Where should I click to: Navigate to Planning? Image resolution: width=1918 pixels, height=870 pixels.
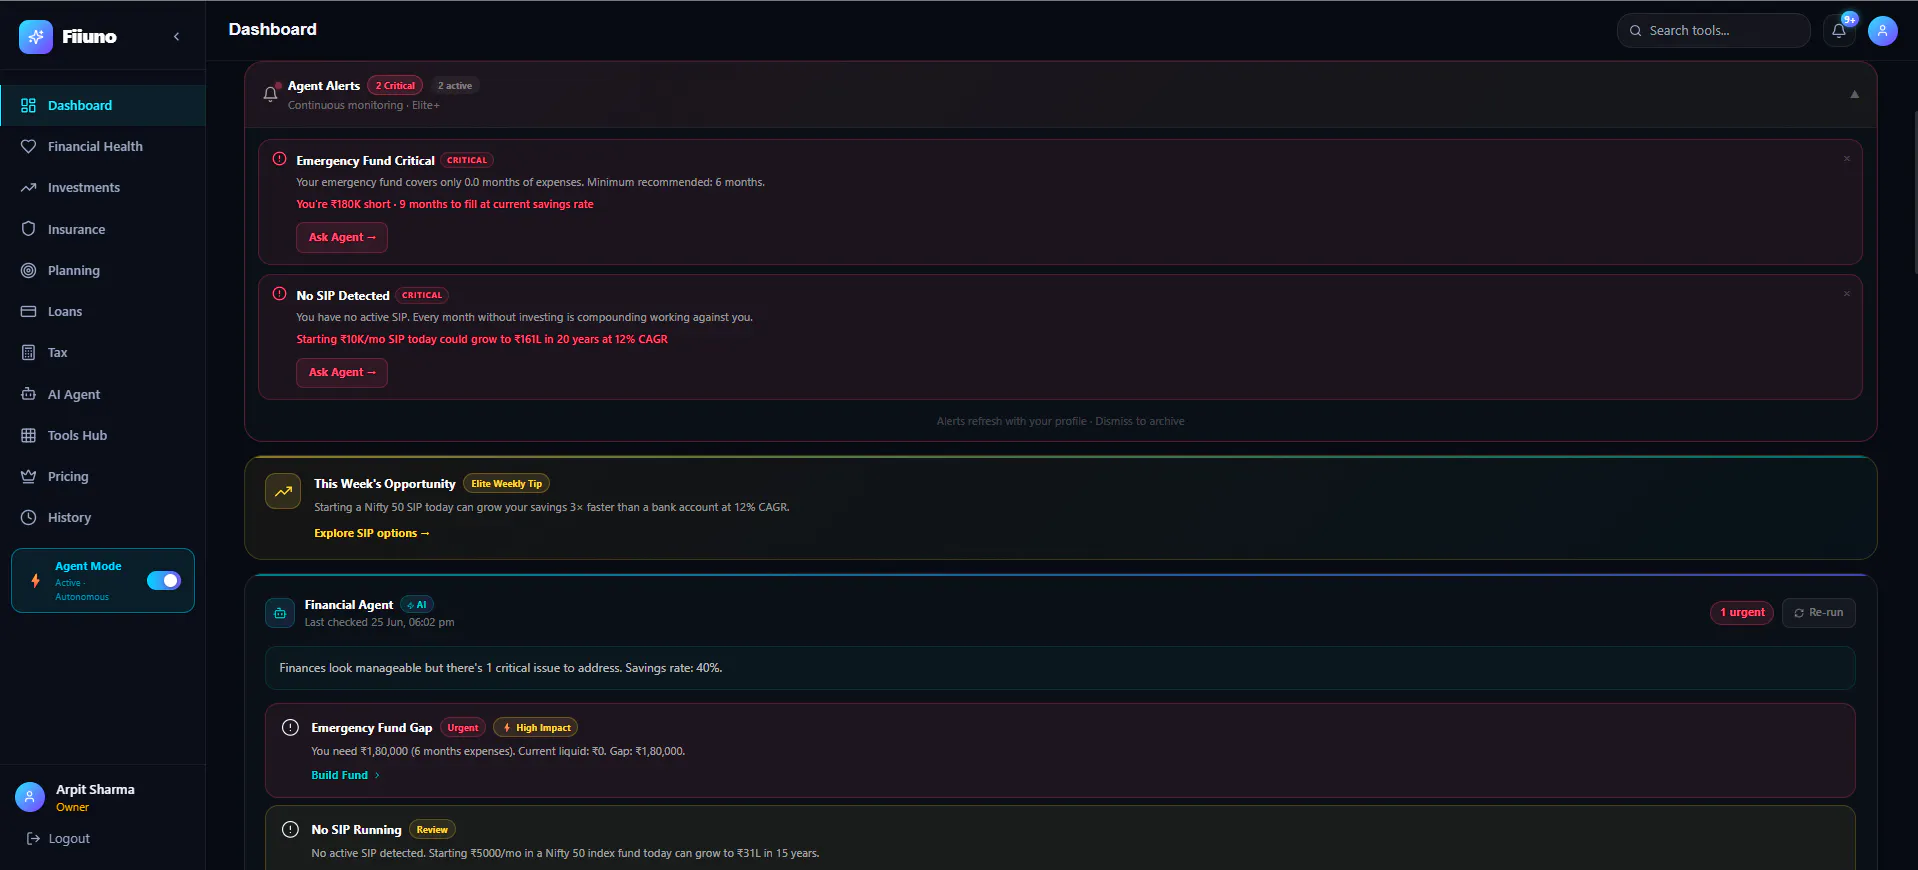coord(103,270)
